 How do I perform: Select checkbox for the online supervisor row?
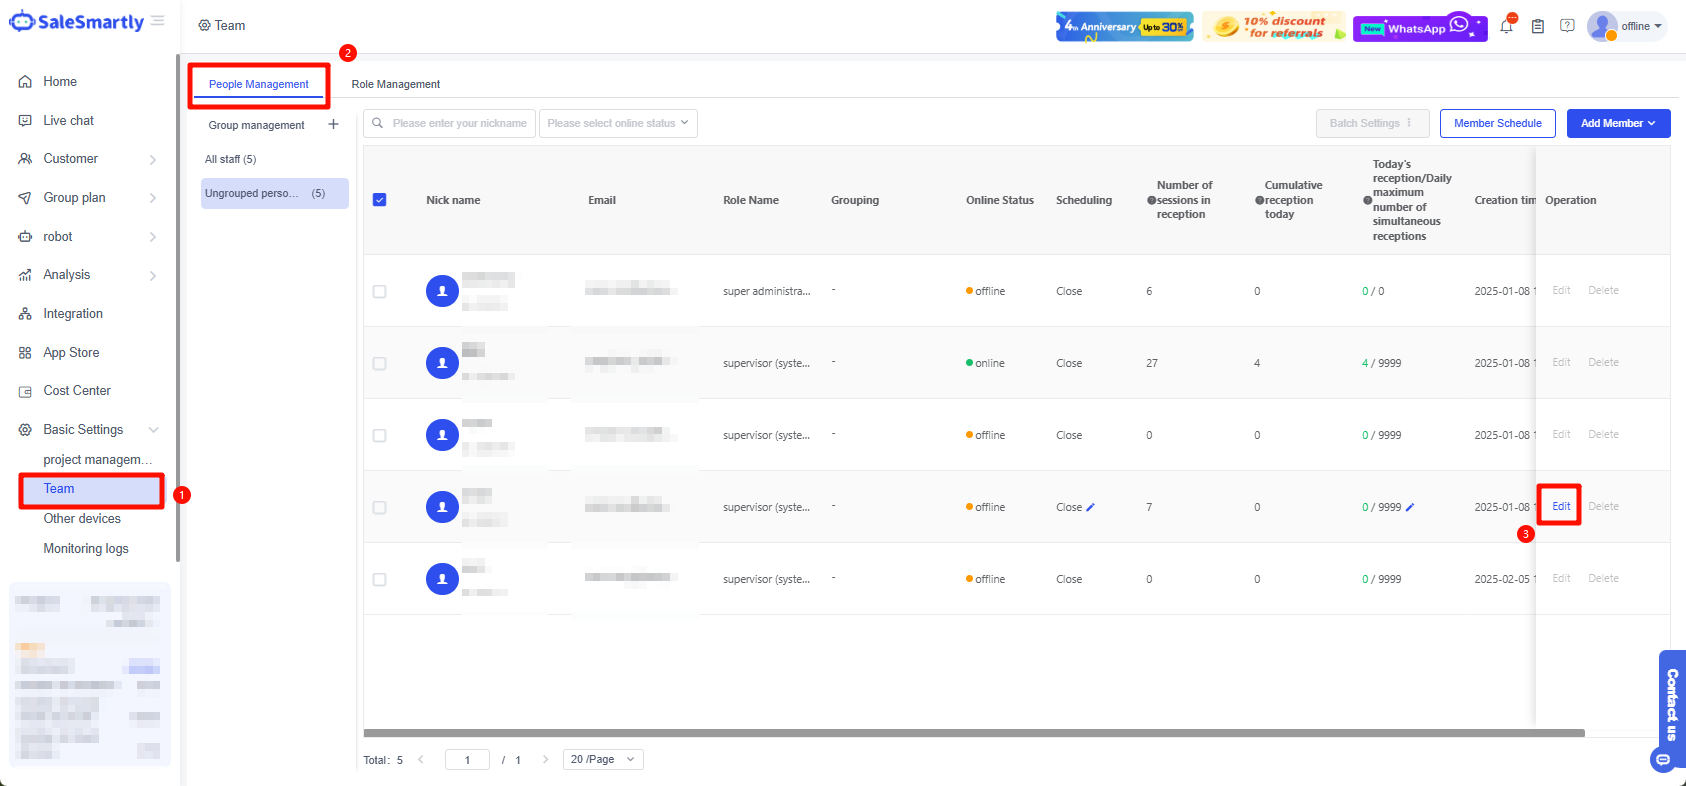[380, 363]
